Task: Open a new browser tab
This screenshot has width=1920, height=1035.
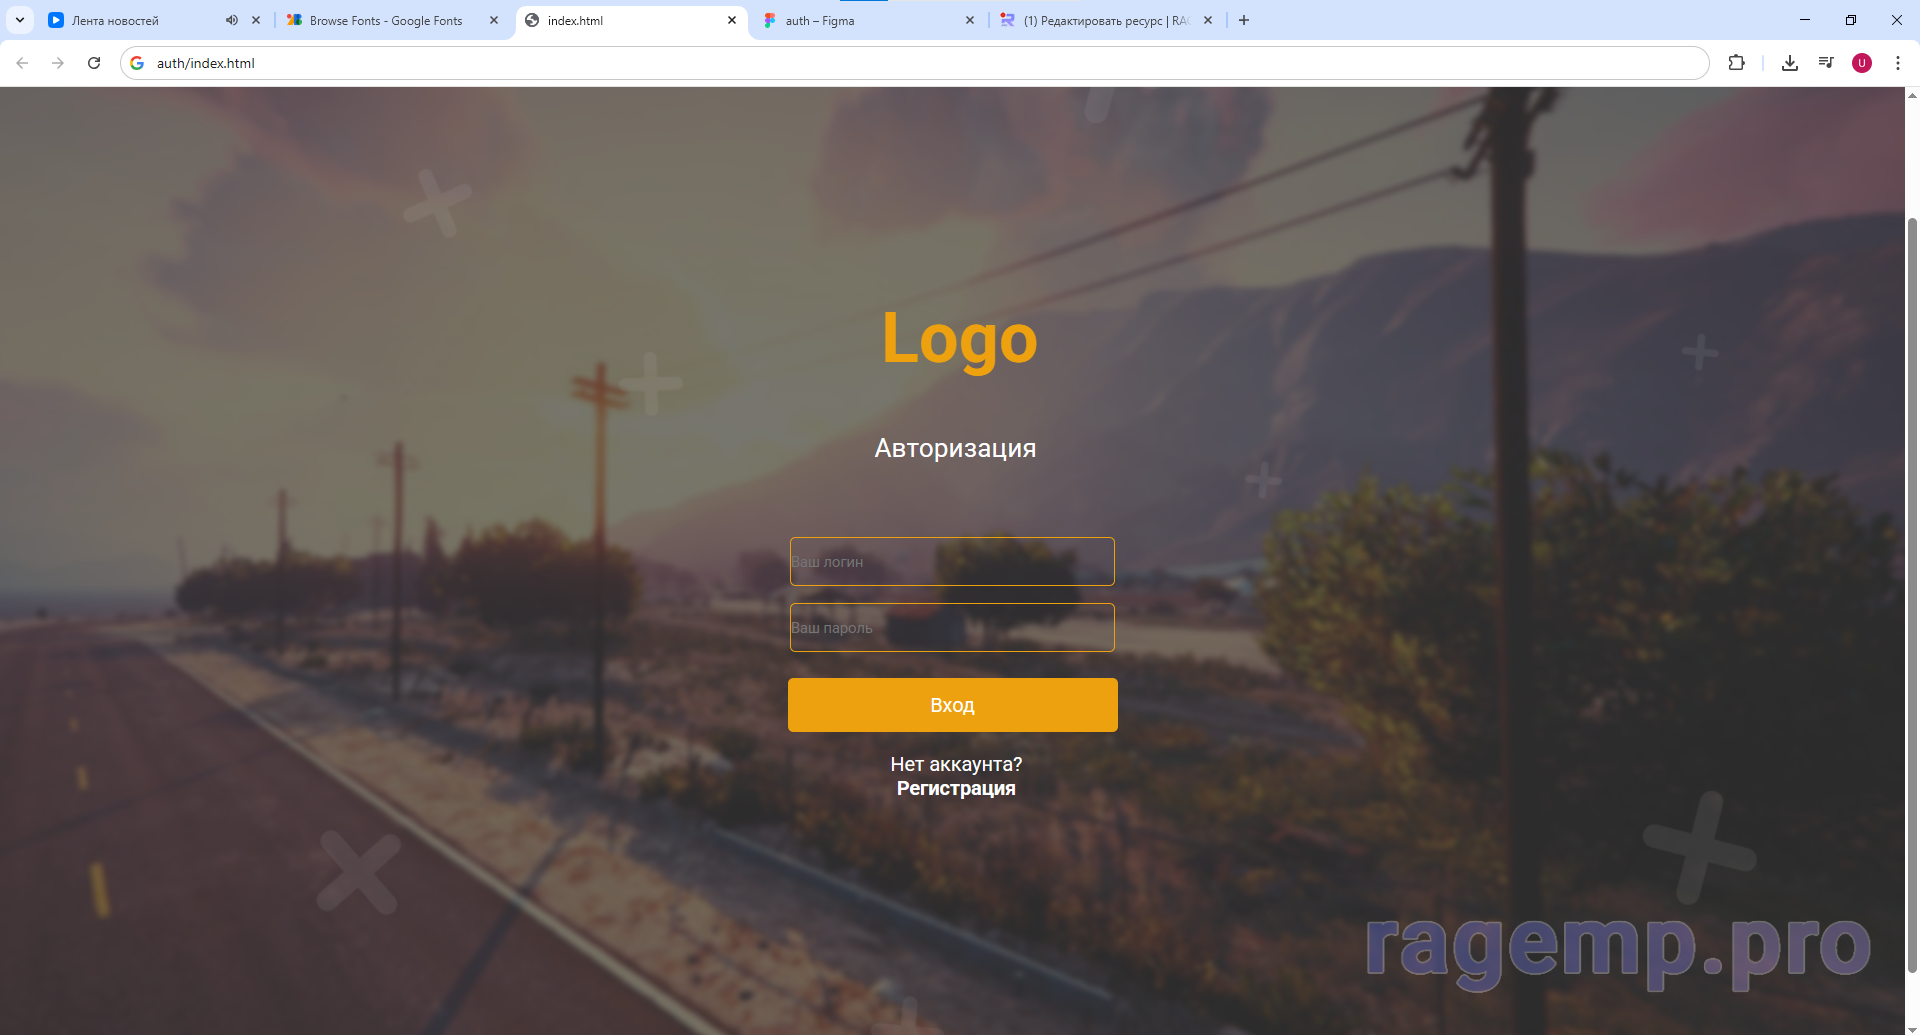Action: click(x=1244, y=20)
